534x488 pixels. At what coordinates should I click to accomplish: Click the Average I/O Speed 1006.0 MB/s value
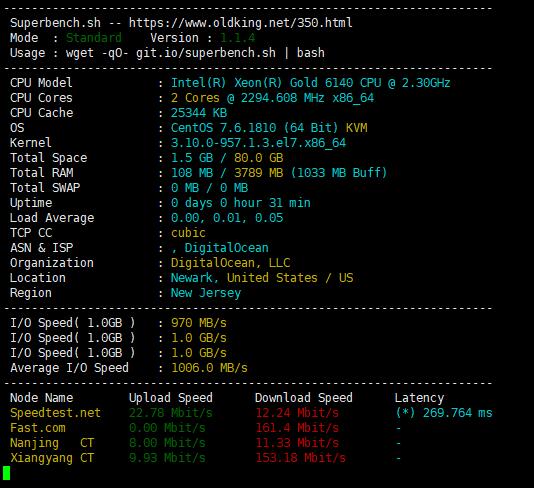tap(209, 368)
